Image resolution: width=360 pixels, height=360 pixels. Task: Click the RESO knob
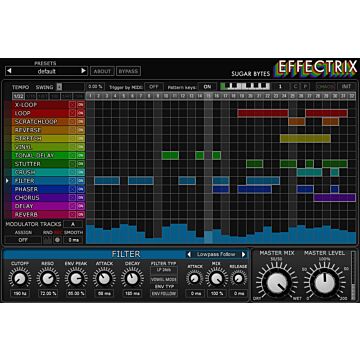tap(48, 278)
